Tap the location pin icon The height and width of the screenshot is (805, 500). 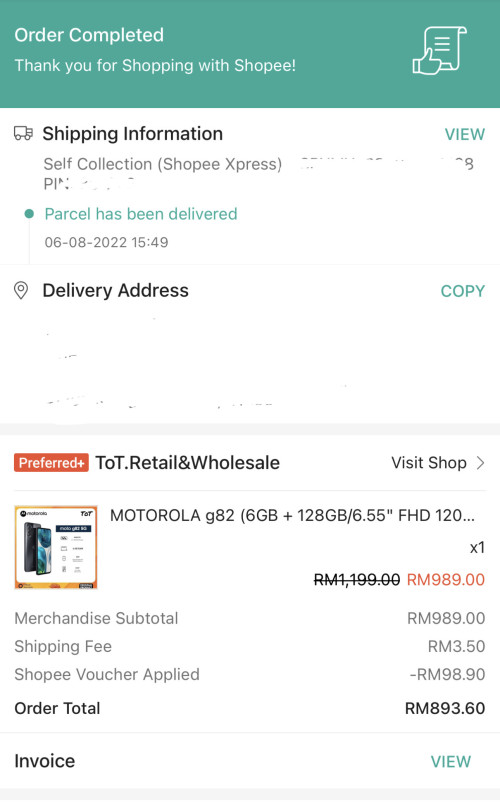21,291
